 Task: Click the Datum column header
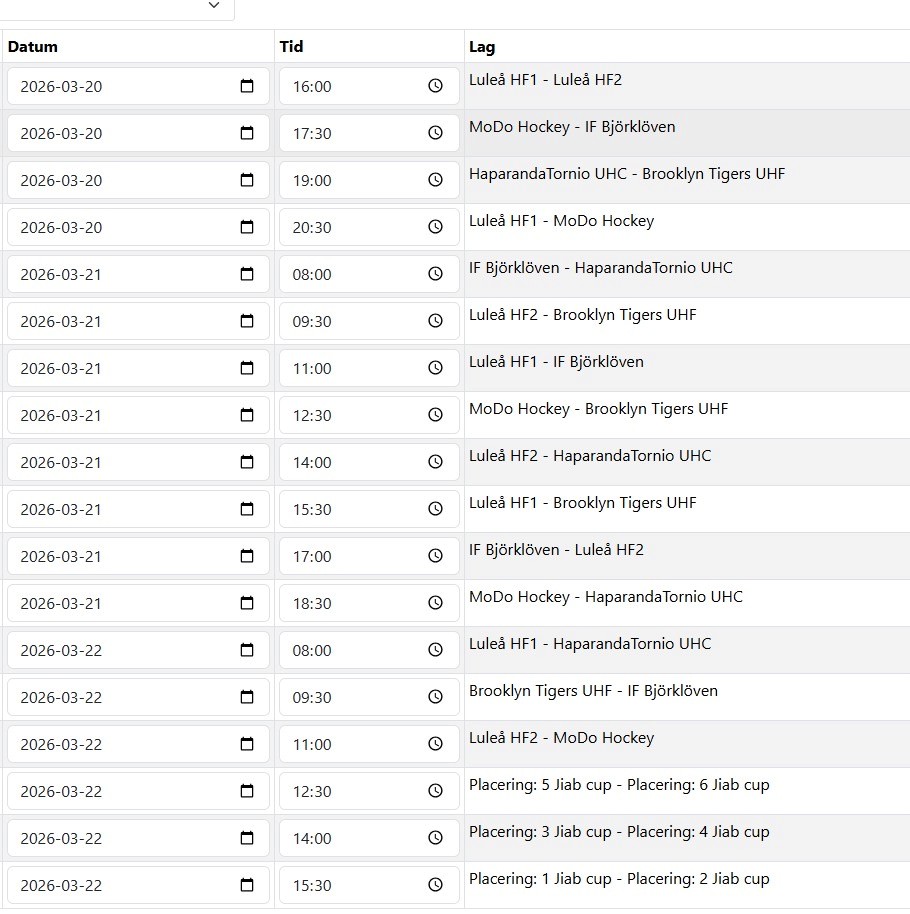[x=33, y=47]
